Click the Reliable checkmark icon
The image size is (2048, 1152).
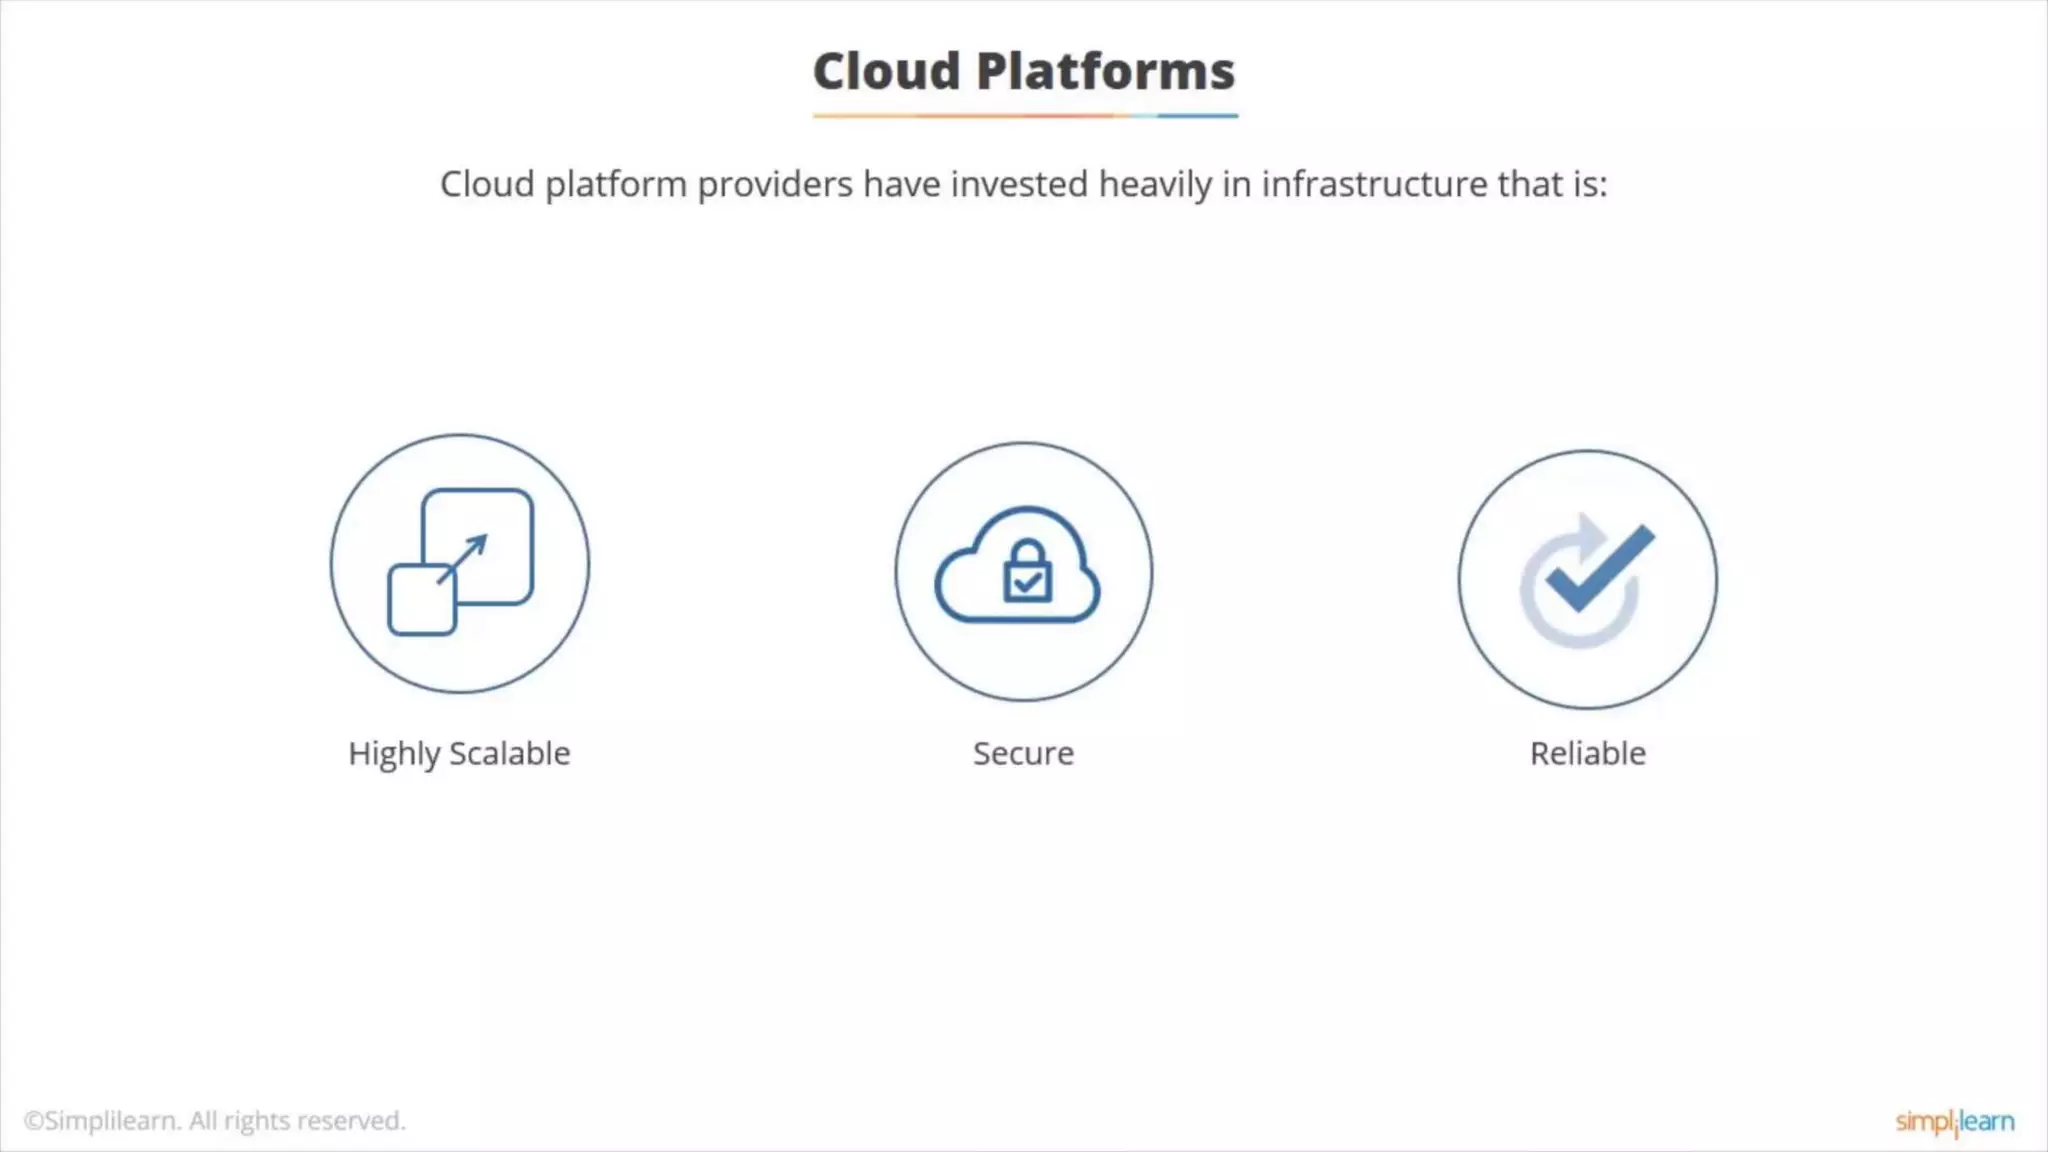pyautogui.click(x=1588, y=579)
